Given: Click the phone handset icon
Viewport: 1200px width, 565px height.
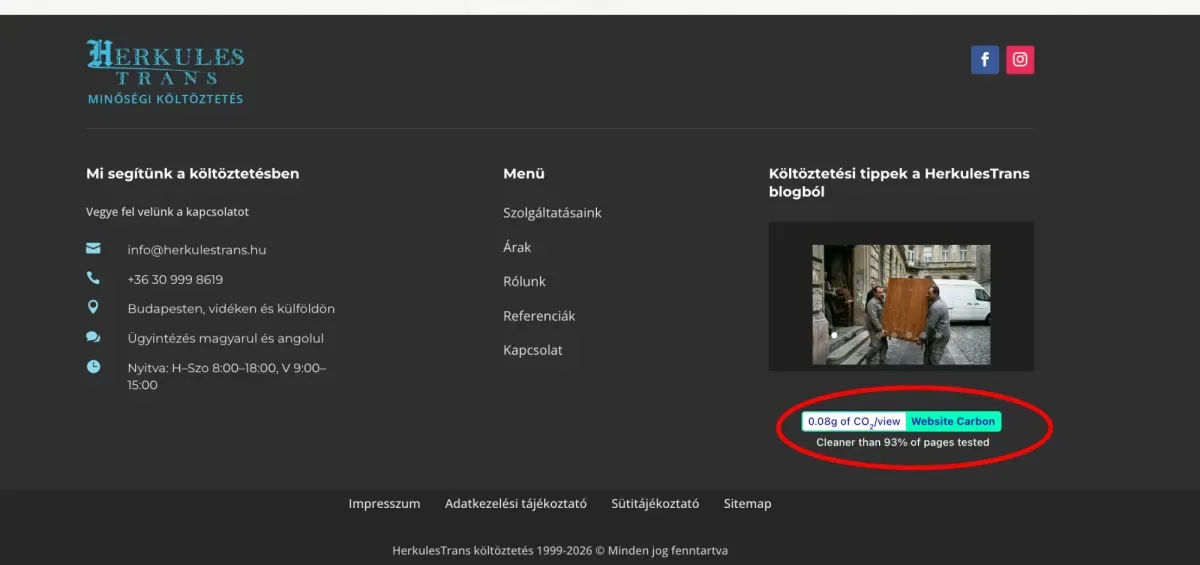Looking at the screenshot, I should tap(93, 278).
